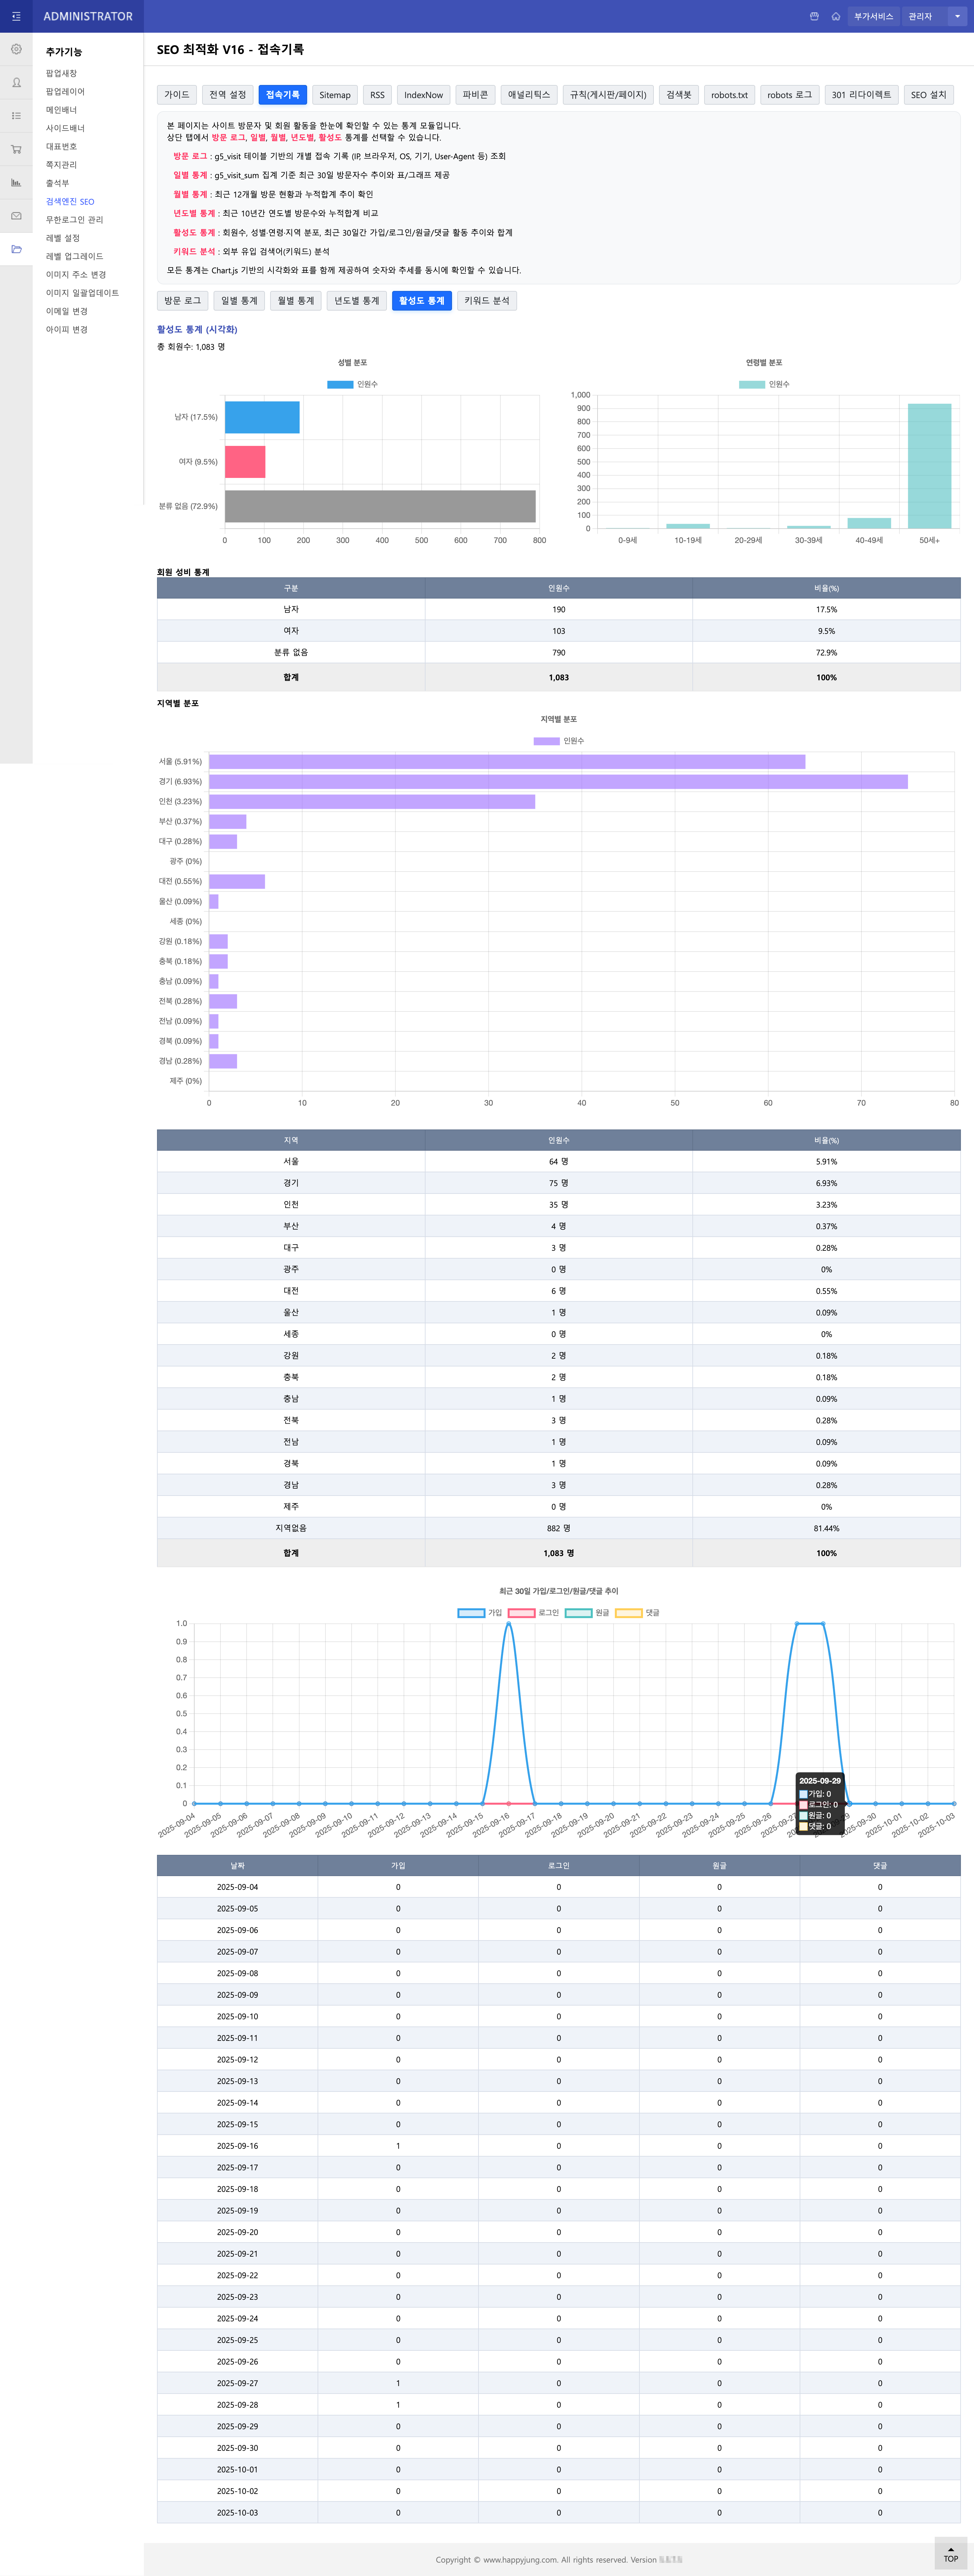Image resolution: width=974 pixels, height=2576 pixels.
Task: Click the list icon in the sidebar
Action: 16,116
